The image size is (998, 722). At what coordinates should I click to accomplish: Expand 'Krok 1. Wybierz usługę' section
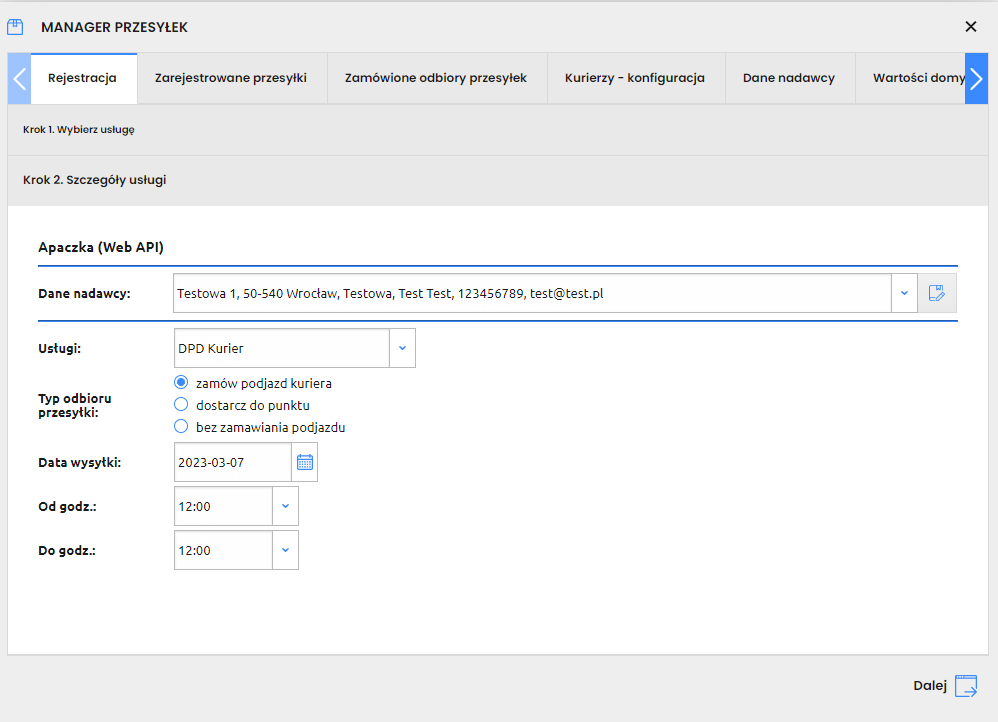79,130
